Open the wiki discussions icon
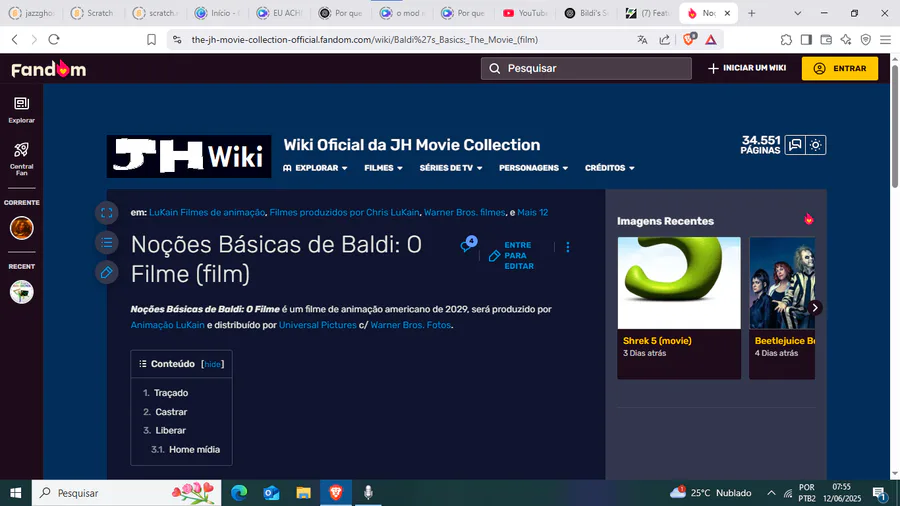 click(x=795, y=145)
